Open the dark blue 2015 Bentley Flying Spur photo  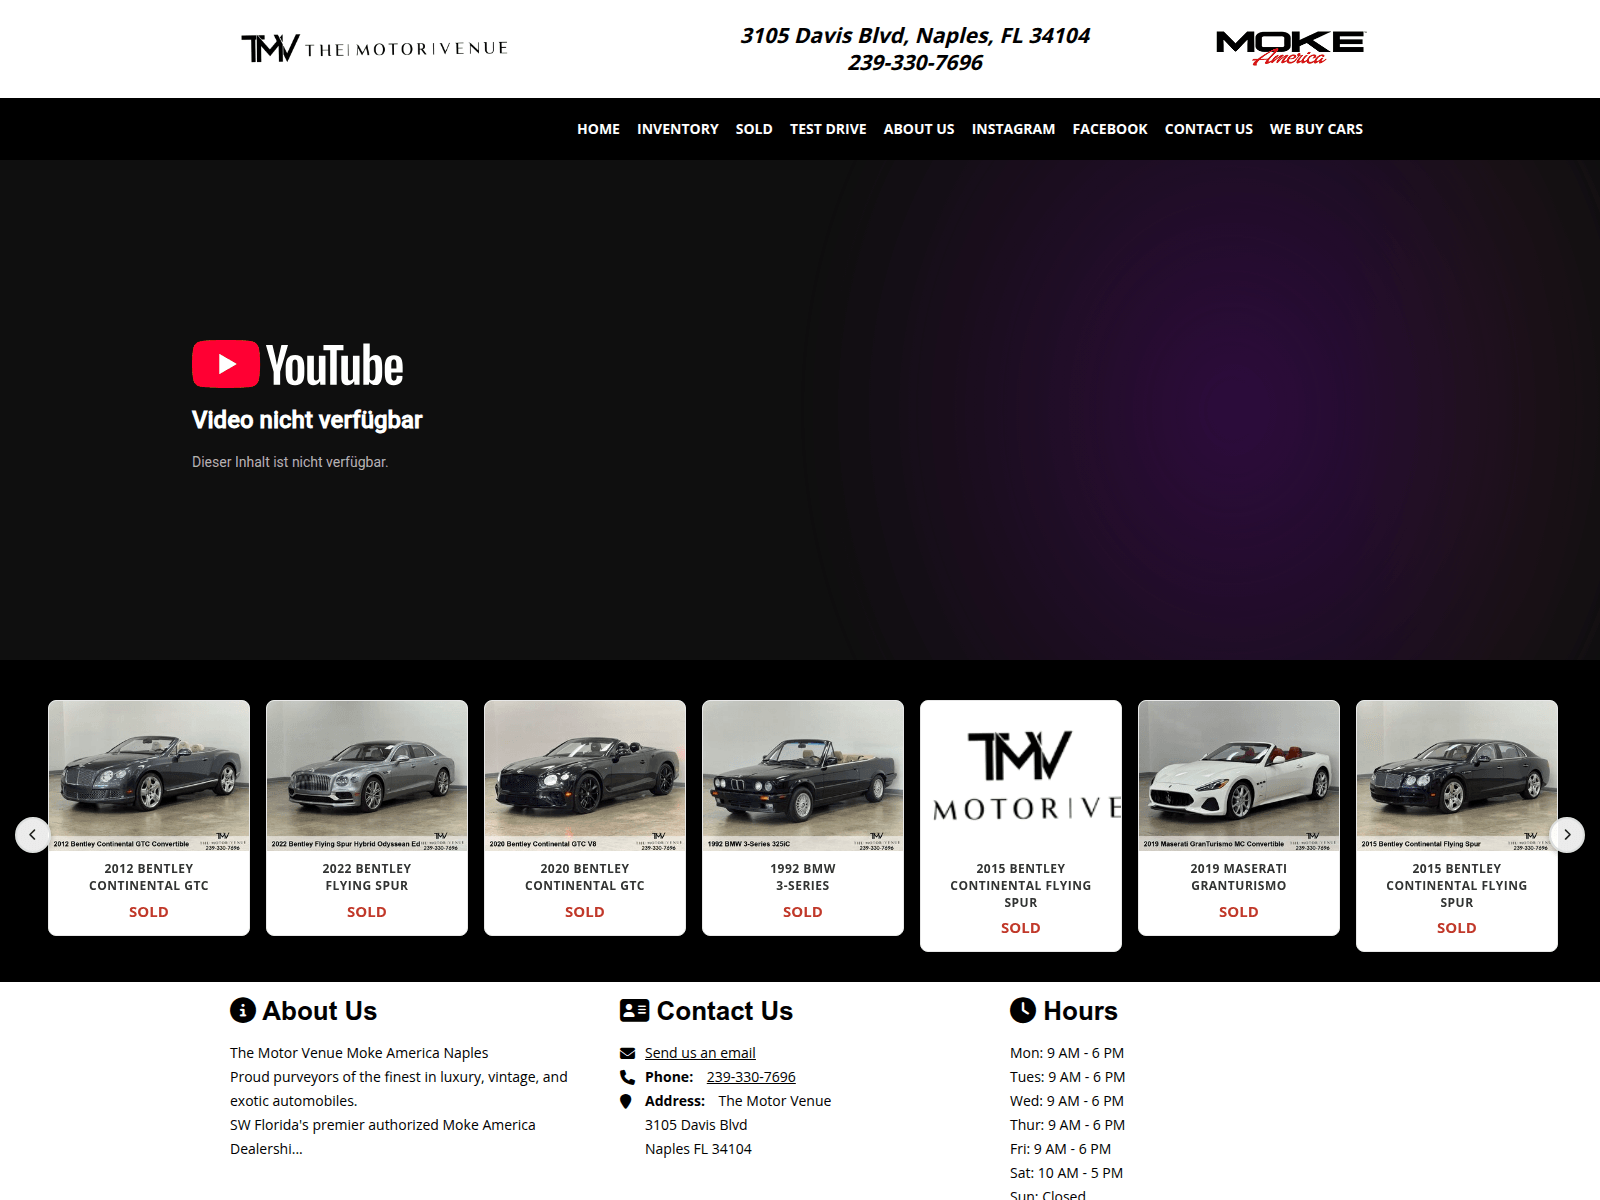1457,775
